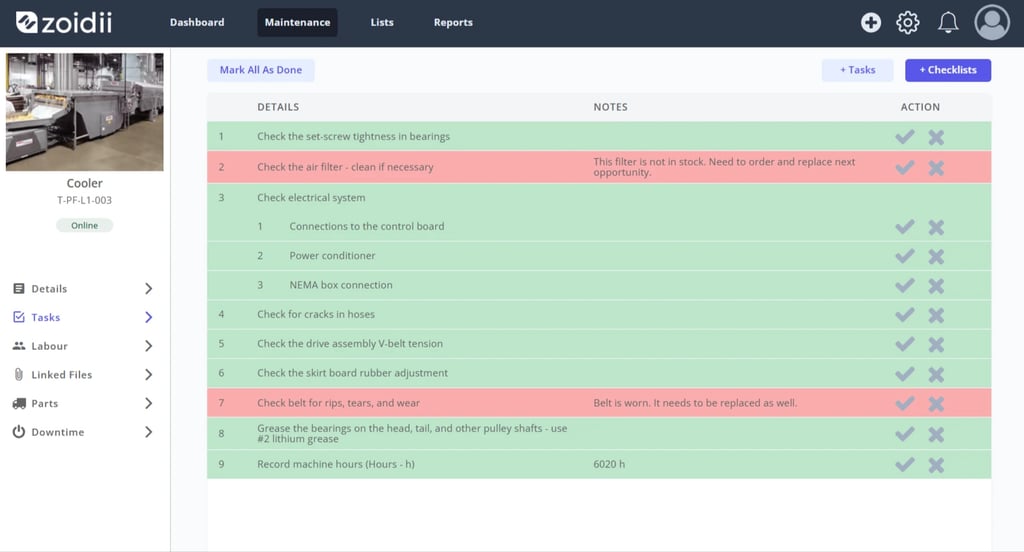This screenshot has height=552, width=1024.
Task: Expand the Details section chevron
Action: (148, 289)
